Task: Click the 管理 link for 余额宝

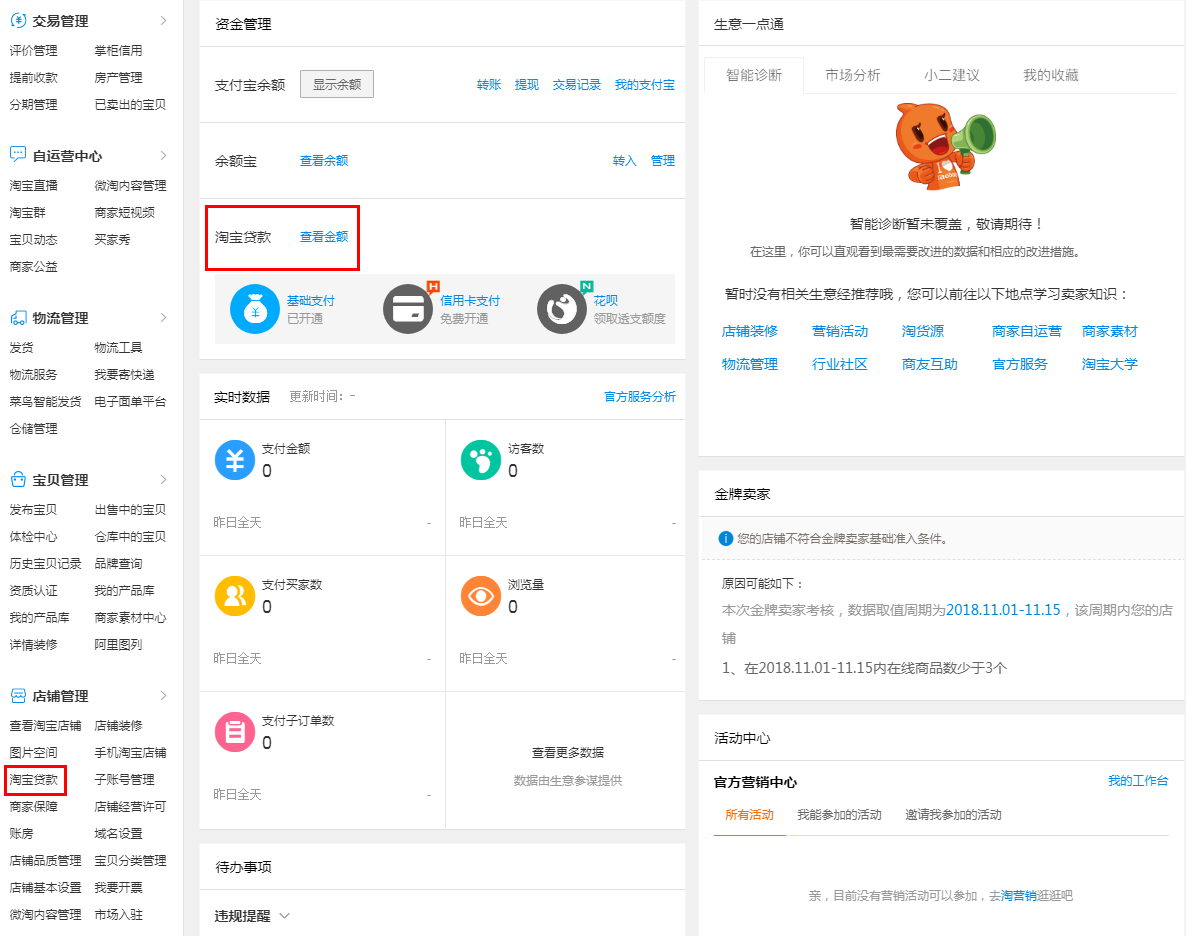Action: [x=663, y=160]
